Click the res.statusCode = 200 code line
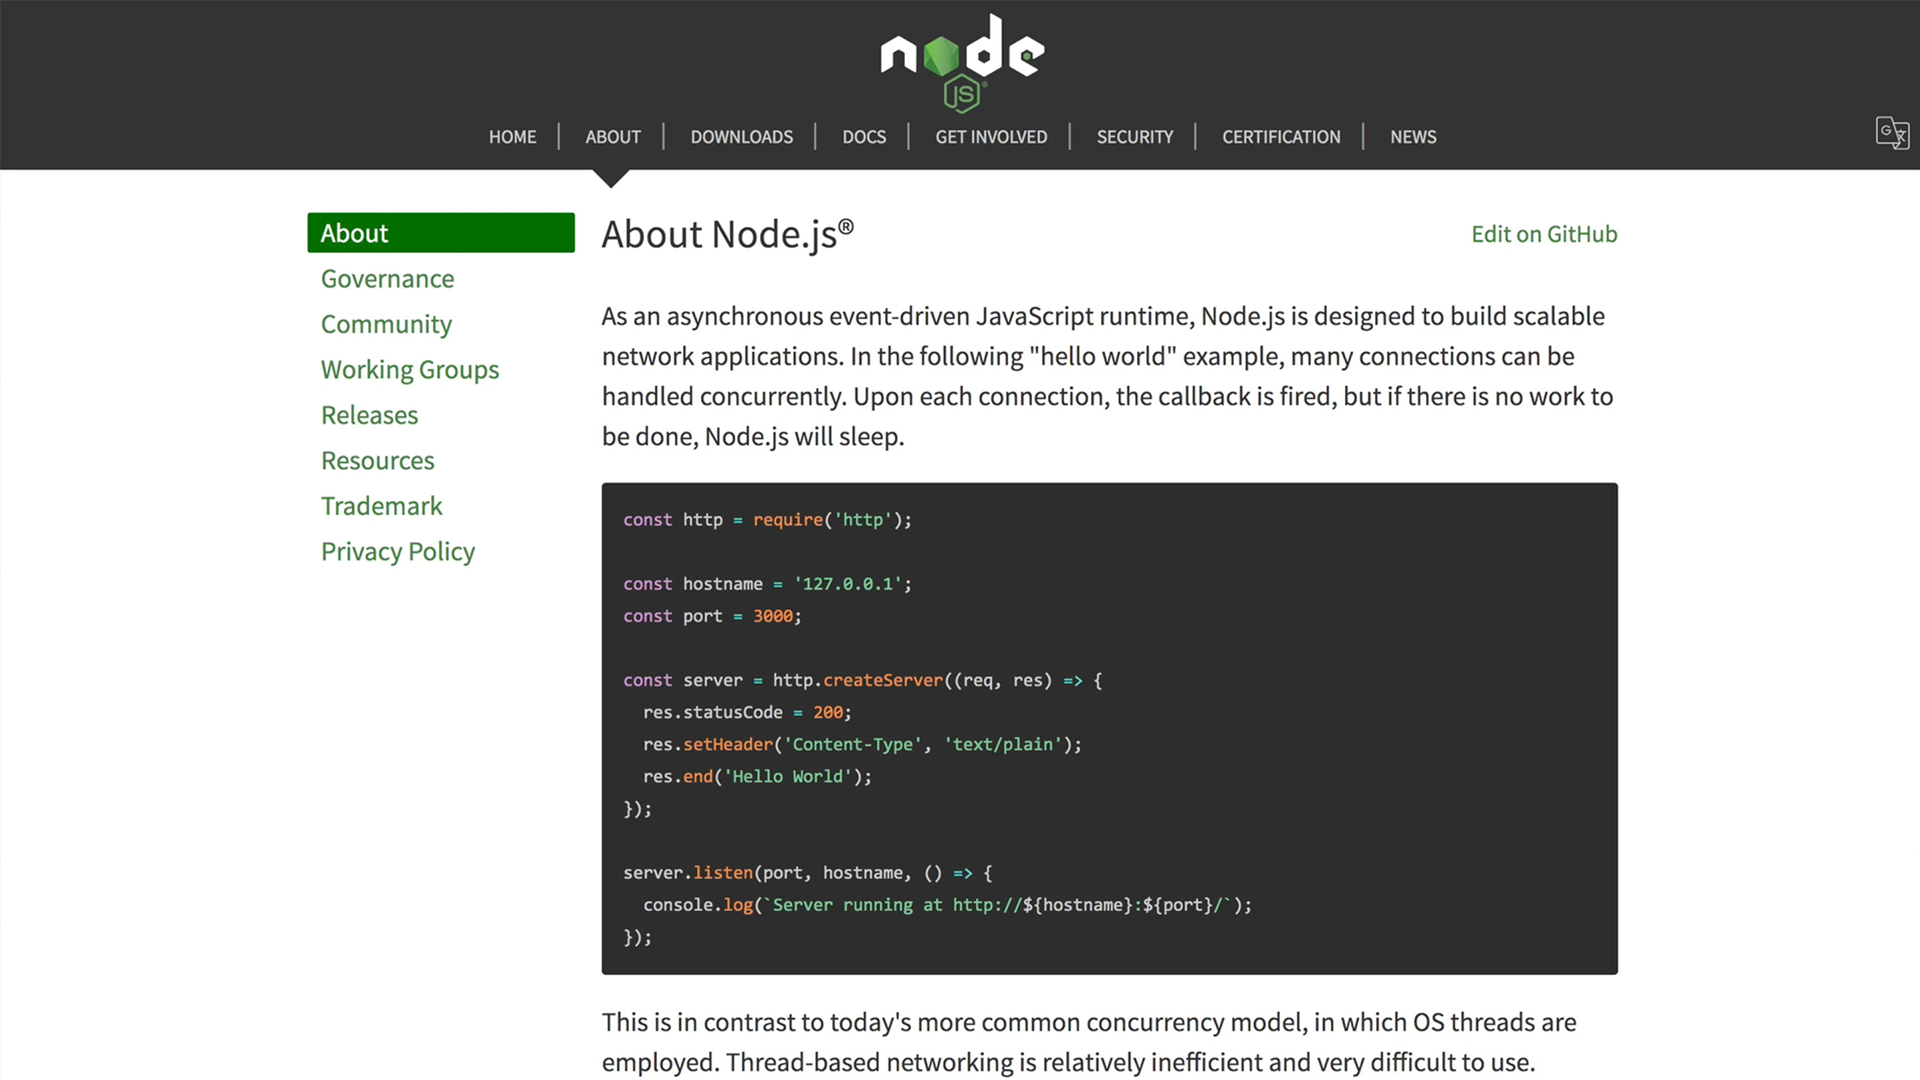This screenshot has width=1920, height=1080. tap(747, 712)
